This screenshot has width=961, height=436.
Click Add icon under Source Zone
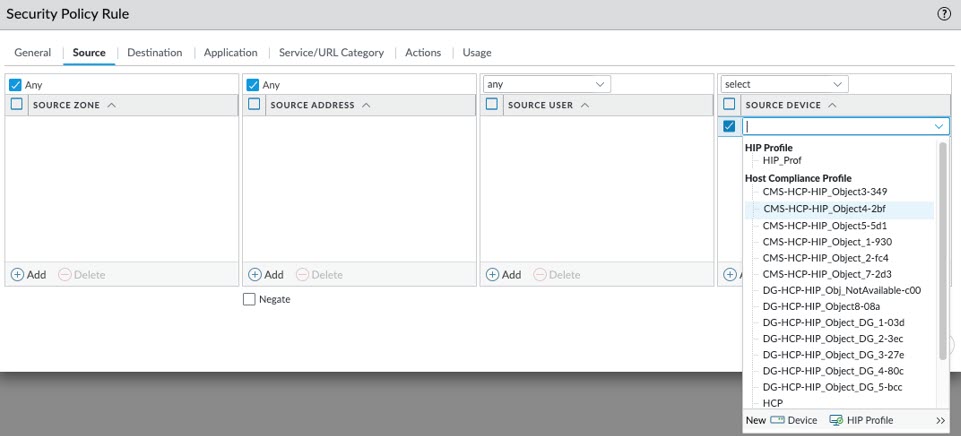[x=17, y=274]
